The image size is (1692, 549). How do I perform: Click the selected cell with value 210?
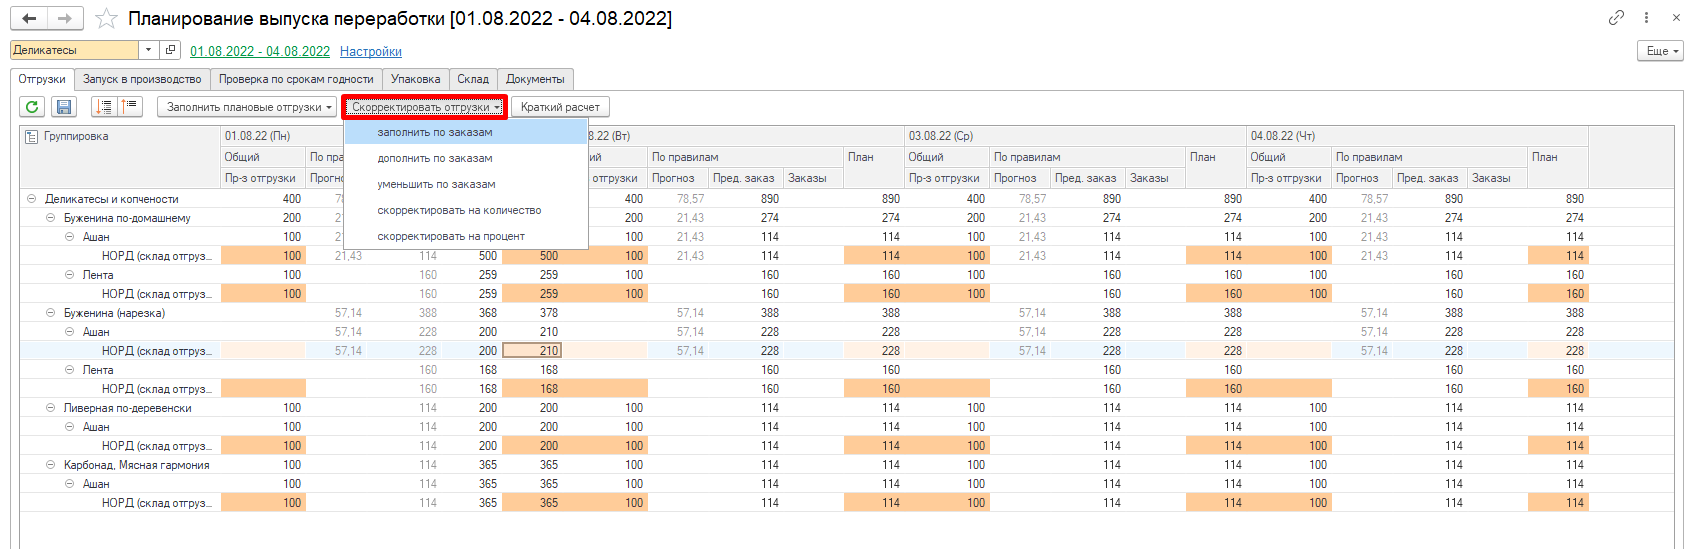point(532,351)
